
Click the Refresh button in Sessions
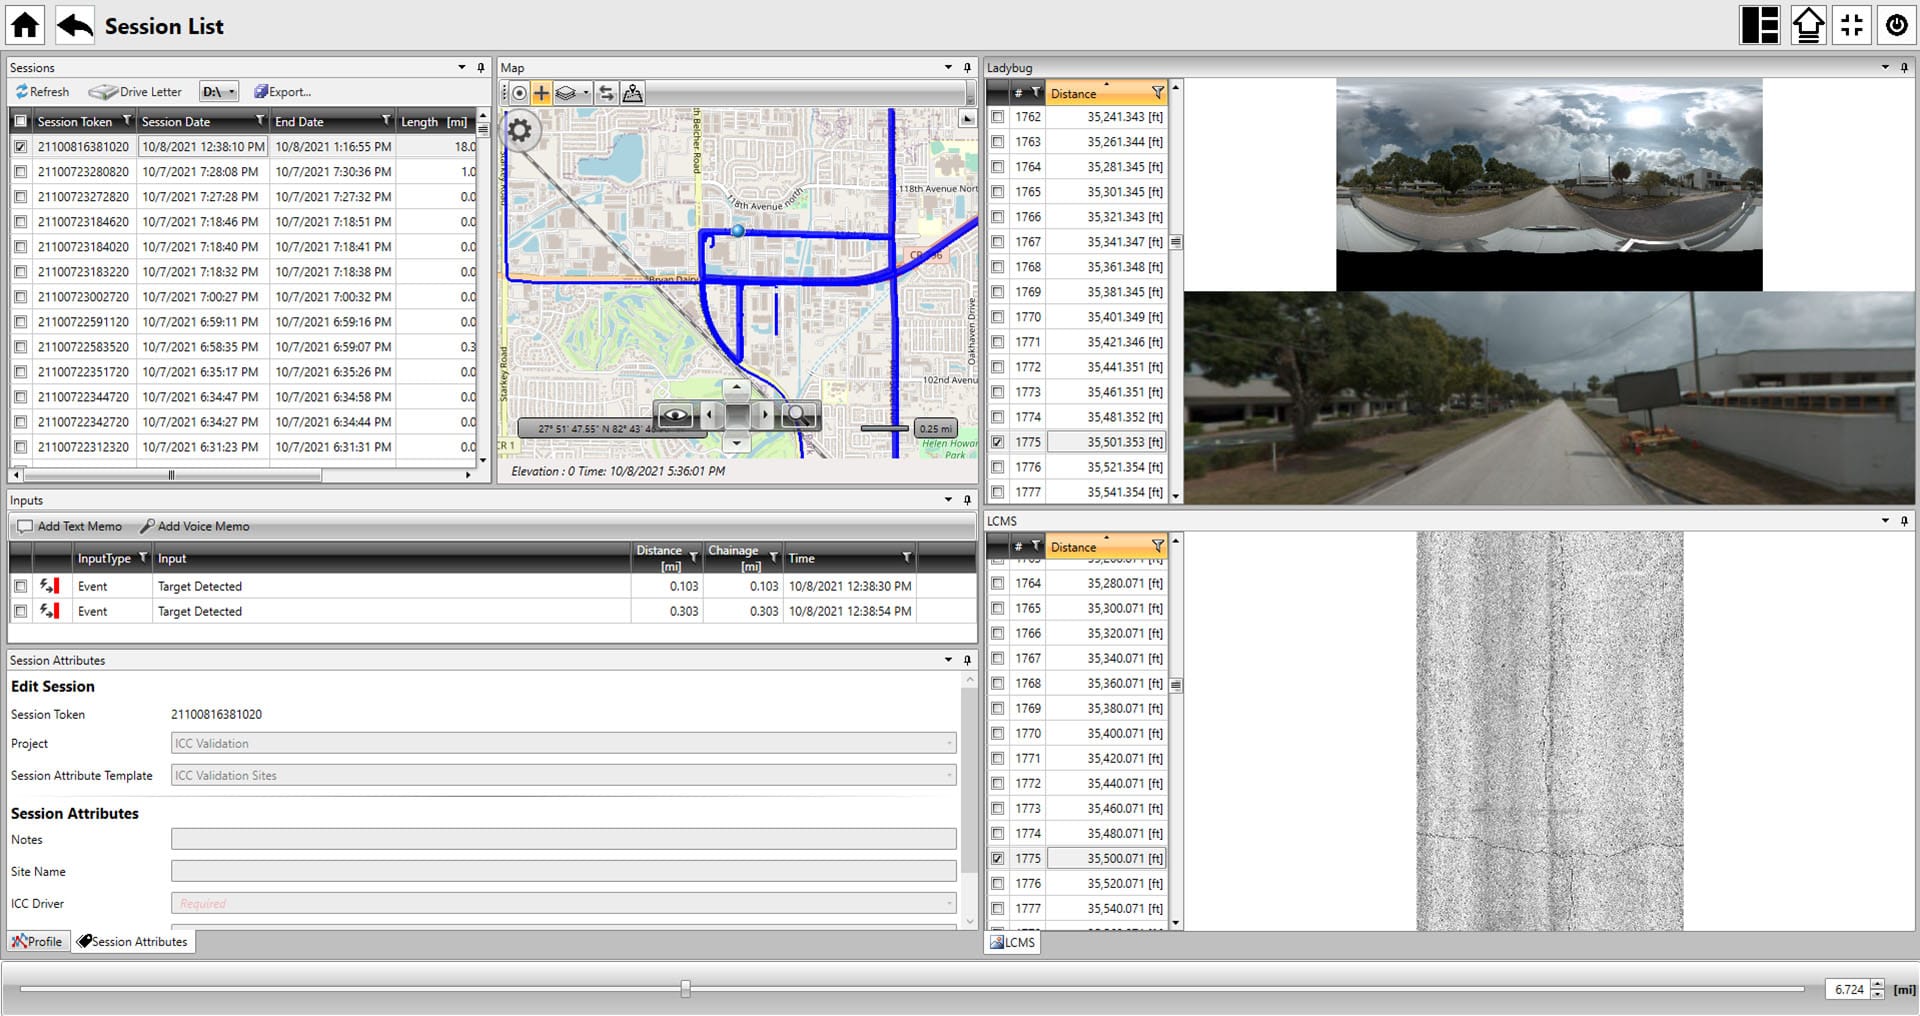click(x=42, y=92)
